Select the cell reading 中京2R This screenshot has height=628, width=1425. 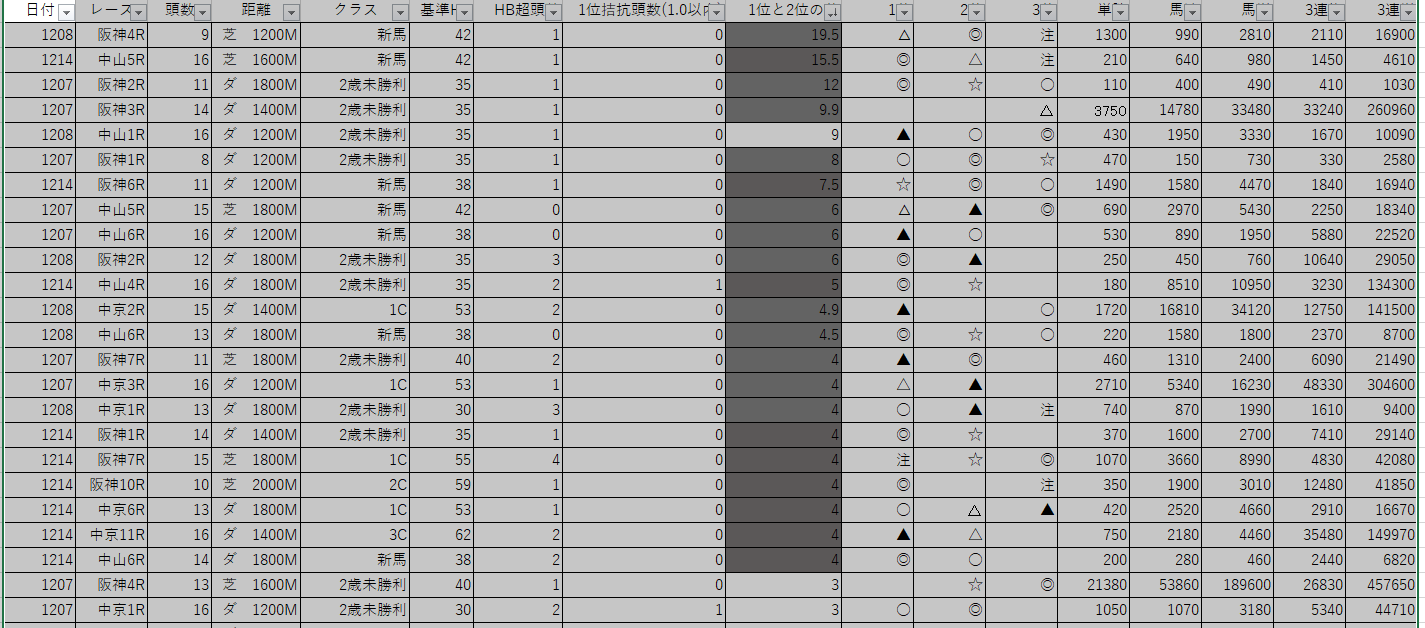111,310
